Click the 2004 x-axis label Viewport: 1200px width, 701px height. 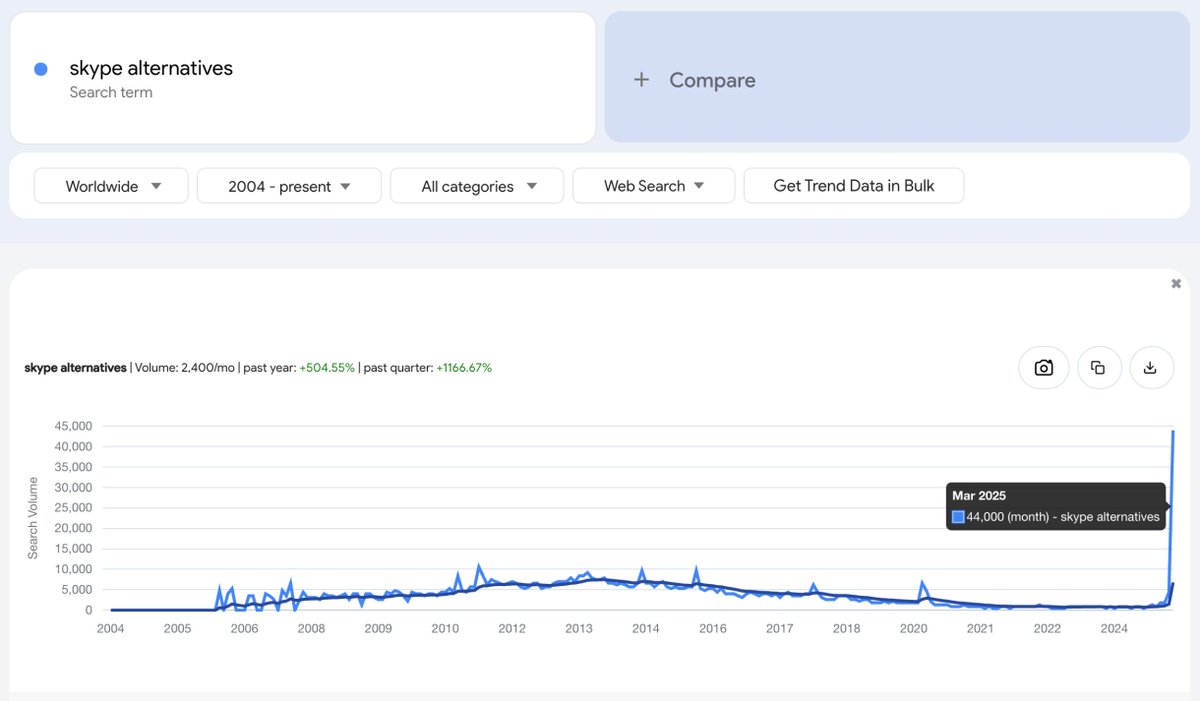(x=111, y=629)
